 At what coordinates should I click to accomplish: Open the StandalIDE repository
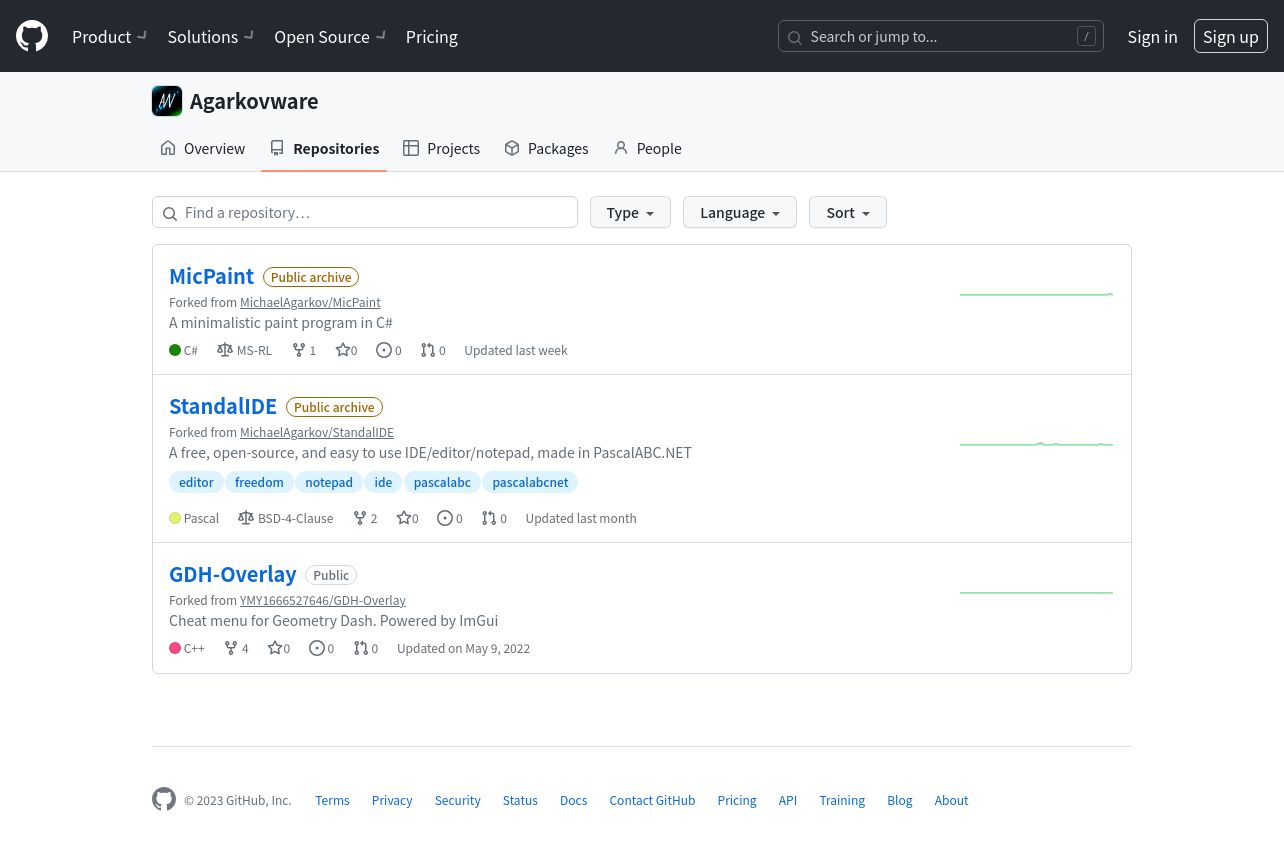click(x=223, y=406)
